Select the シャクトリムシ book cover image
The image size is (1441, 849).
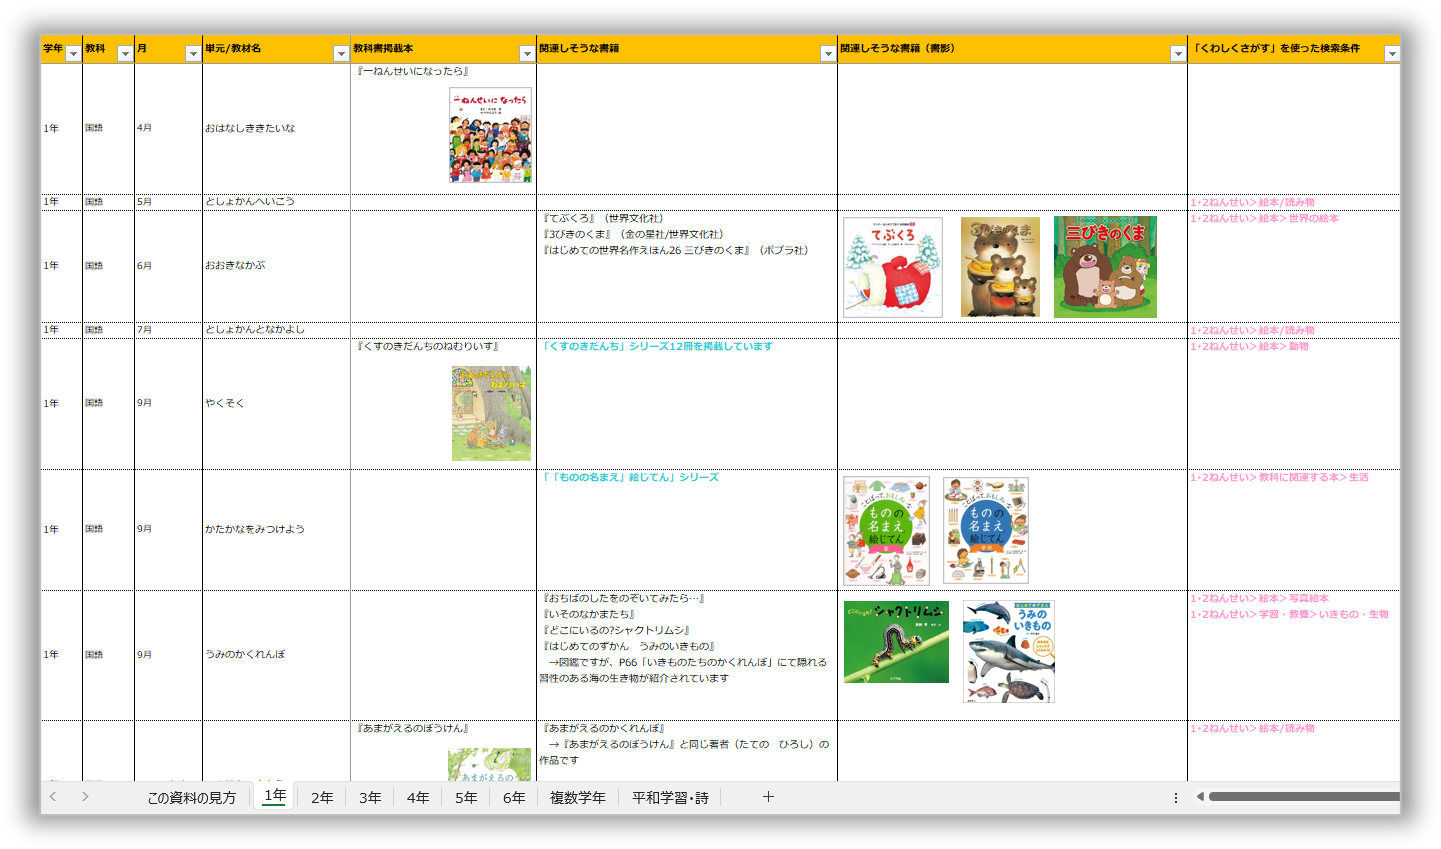[x=896, y=642]
